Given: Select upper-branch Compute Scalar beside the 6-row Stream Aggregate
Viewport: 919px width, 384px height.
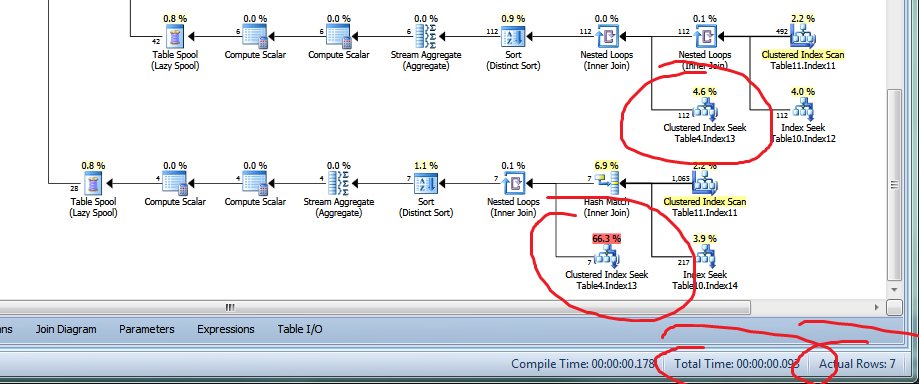Looking at the screenshot, I should [x=339, y=37].
